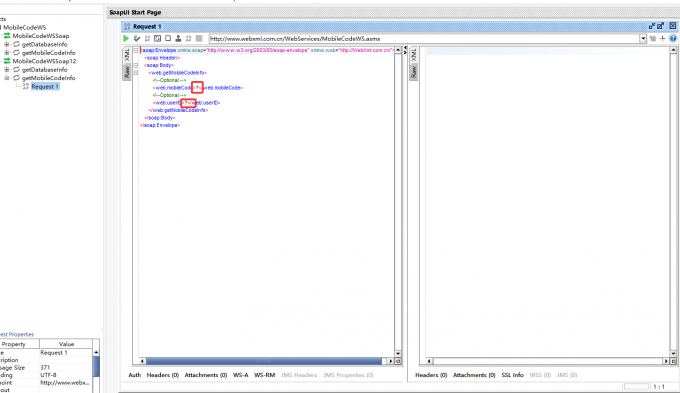Screen dimensions: 680x393
Task: Click the horizontal scrollbar of request editor
Action: coord(264,361)
